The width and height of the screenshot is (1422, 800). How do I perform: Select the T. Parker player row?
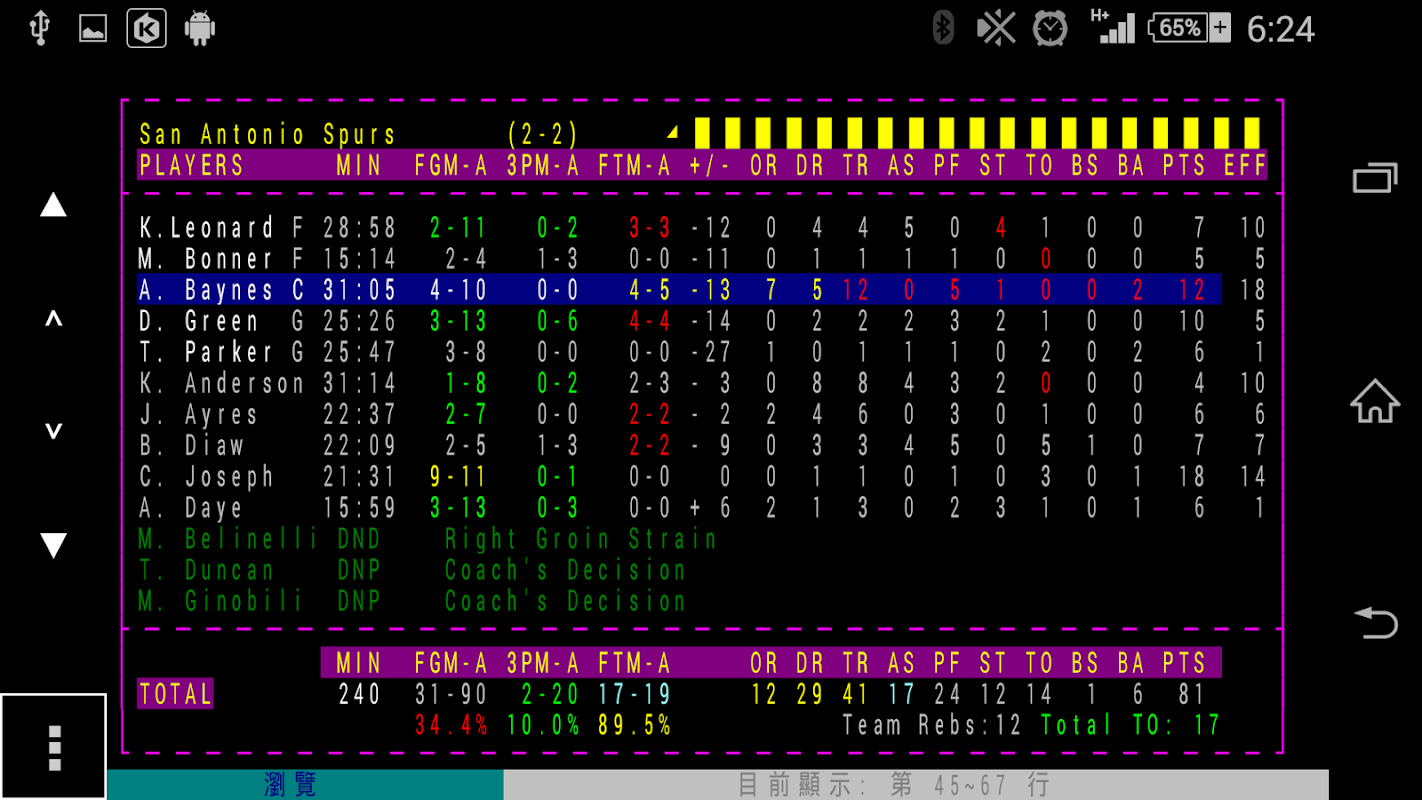703,352
